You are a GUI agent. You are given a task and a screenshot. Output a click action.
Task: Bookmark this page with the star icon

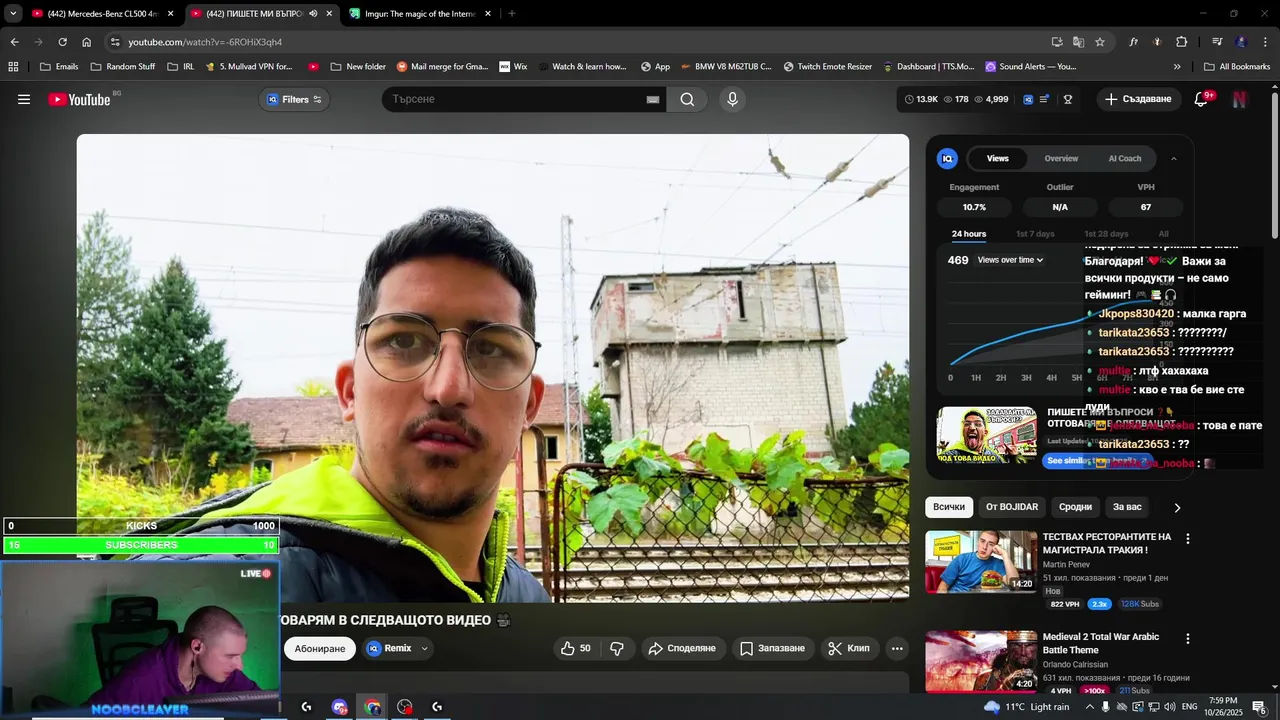[x=1100, y=42]
